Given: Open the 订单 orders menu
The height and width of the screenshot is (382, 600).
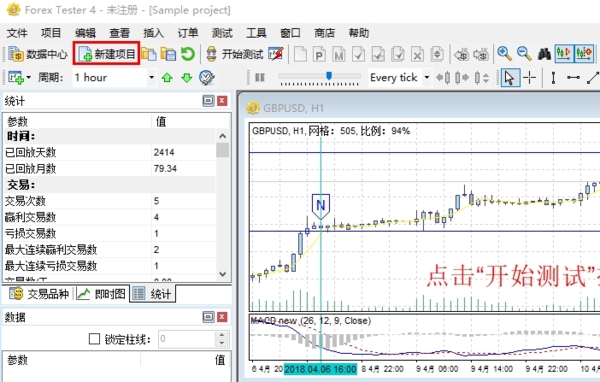Looking at the screenshot, I should [188, 33].
